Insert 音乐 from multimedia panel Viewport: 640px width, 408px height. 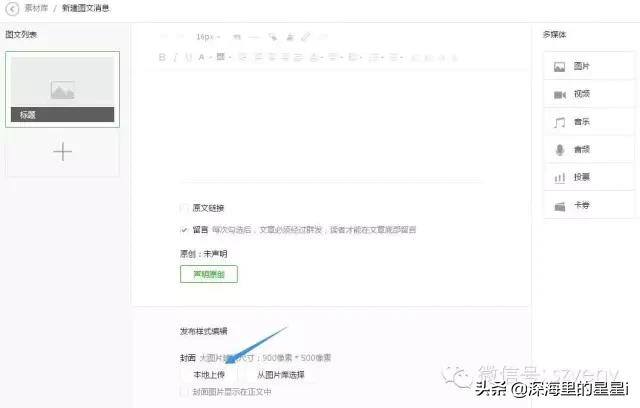[x=589, y=122]
